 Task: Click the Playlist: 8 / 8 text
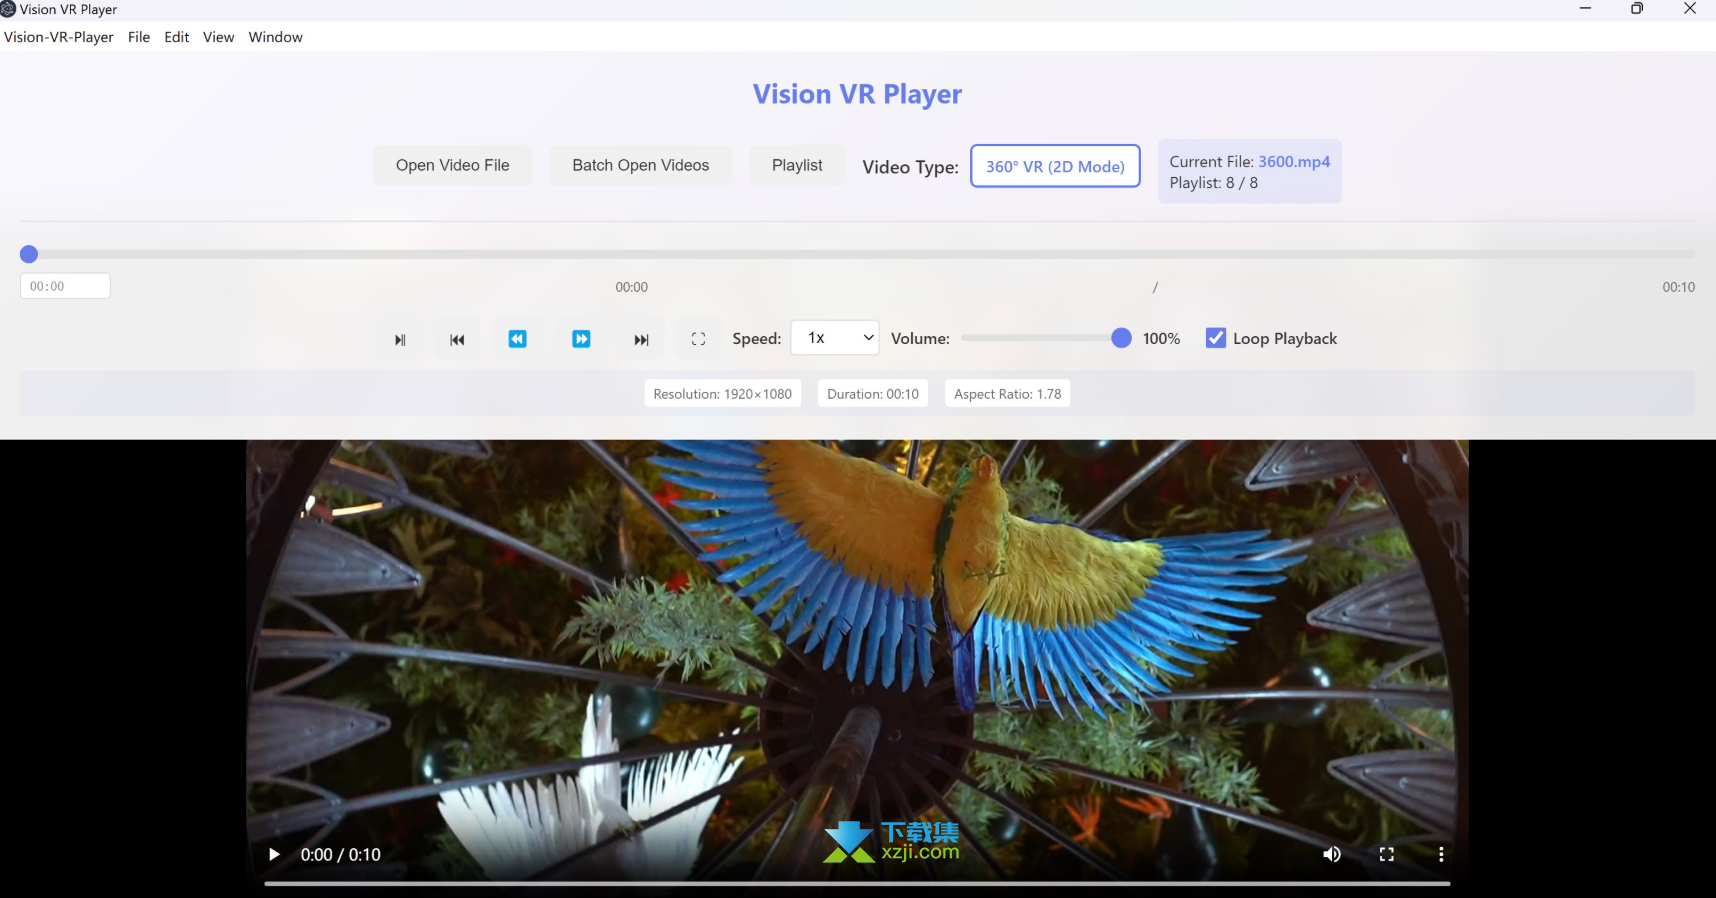coord(1214,183)
